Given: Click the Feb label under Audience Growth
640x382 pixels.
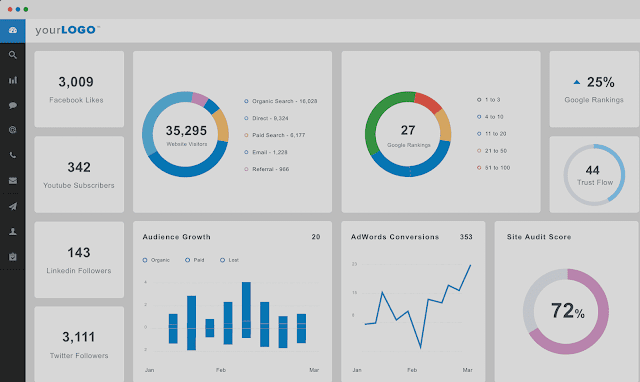Looking at the screenshot, I should 221,370.
